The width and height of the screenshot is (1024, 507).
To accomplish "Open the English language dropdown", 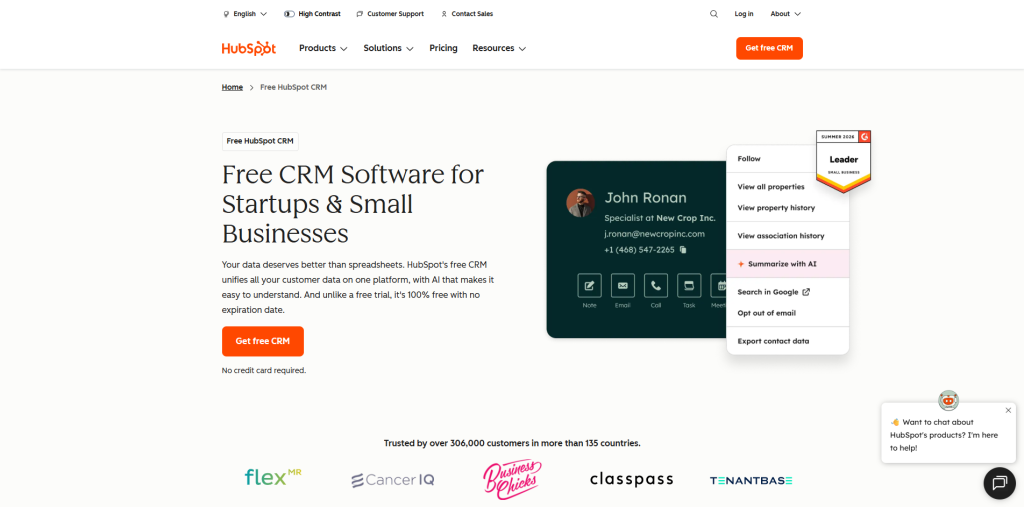I will (x=245, y=14).
